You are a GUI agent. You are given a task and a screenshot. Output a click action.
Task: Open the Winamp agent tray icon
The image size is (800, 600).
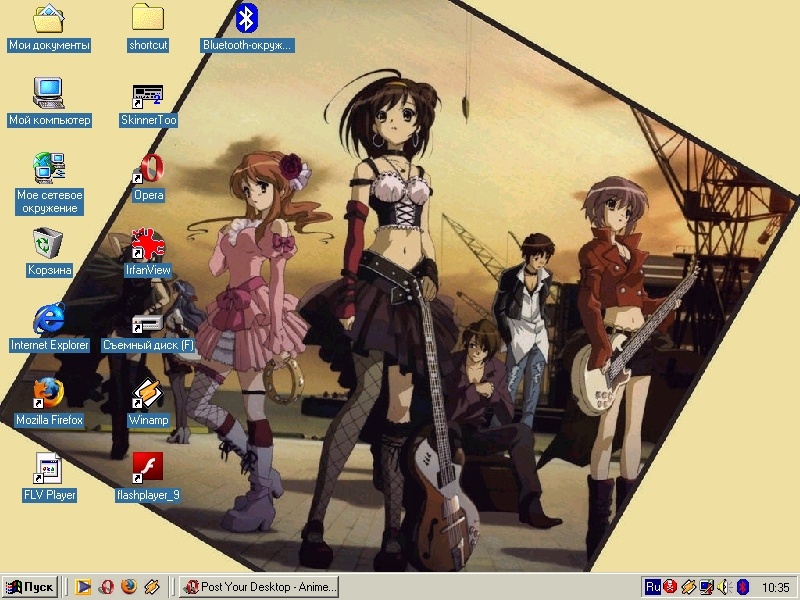pyautogui.click(x=688, y=587)
